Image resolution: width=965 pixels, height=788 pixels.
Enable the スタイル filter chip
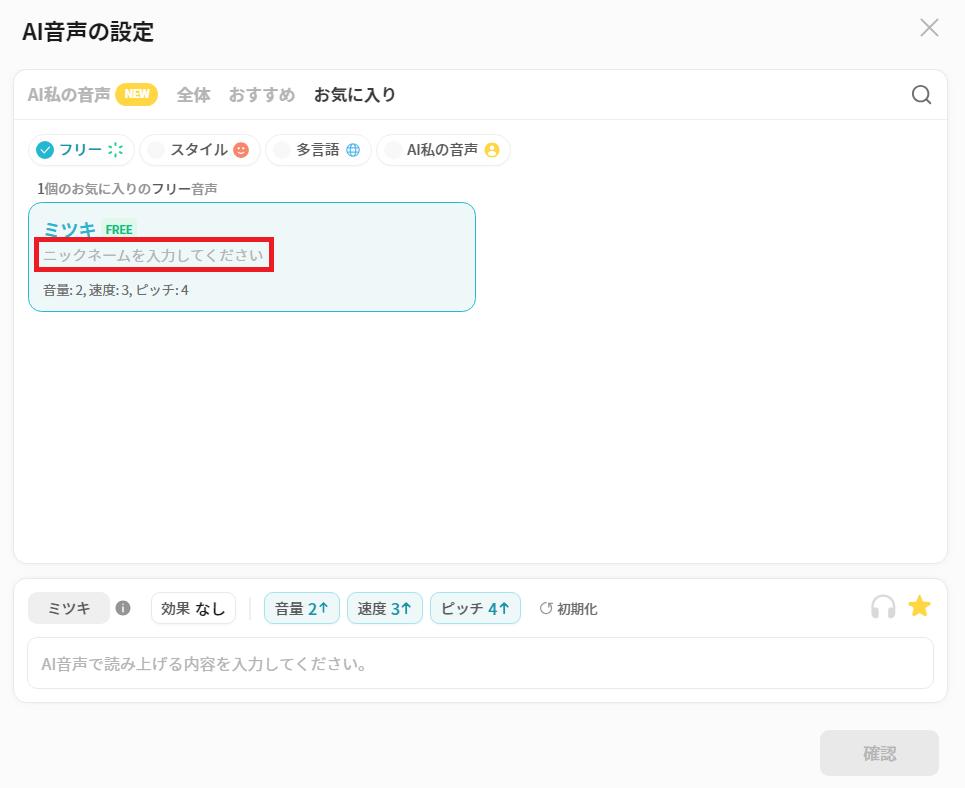(200, 150)
